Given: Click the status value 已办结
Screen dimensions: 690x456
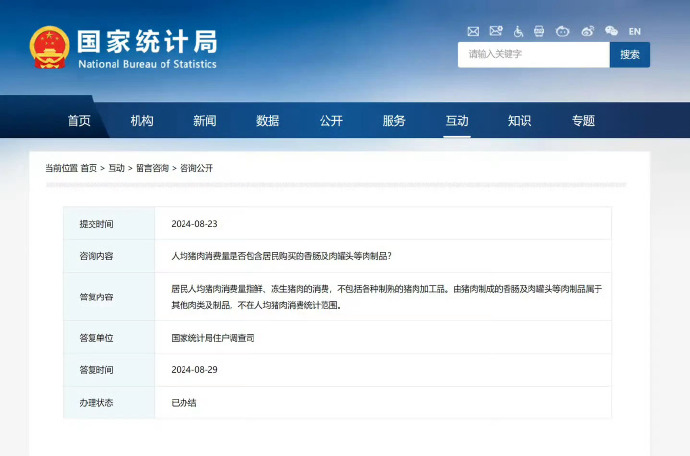Looking at the screenshot, I should [184, 403].
